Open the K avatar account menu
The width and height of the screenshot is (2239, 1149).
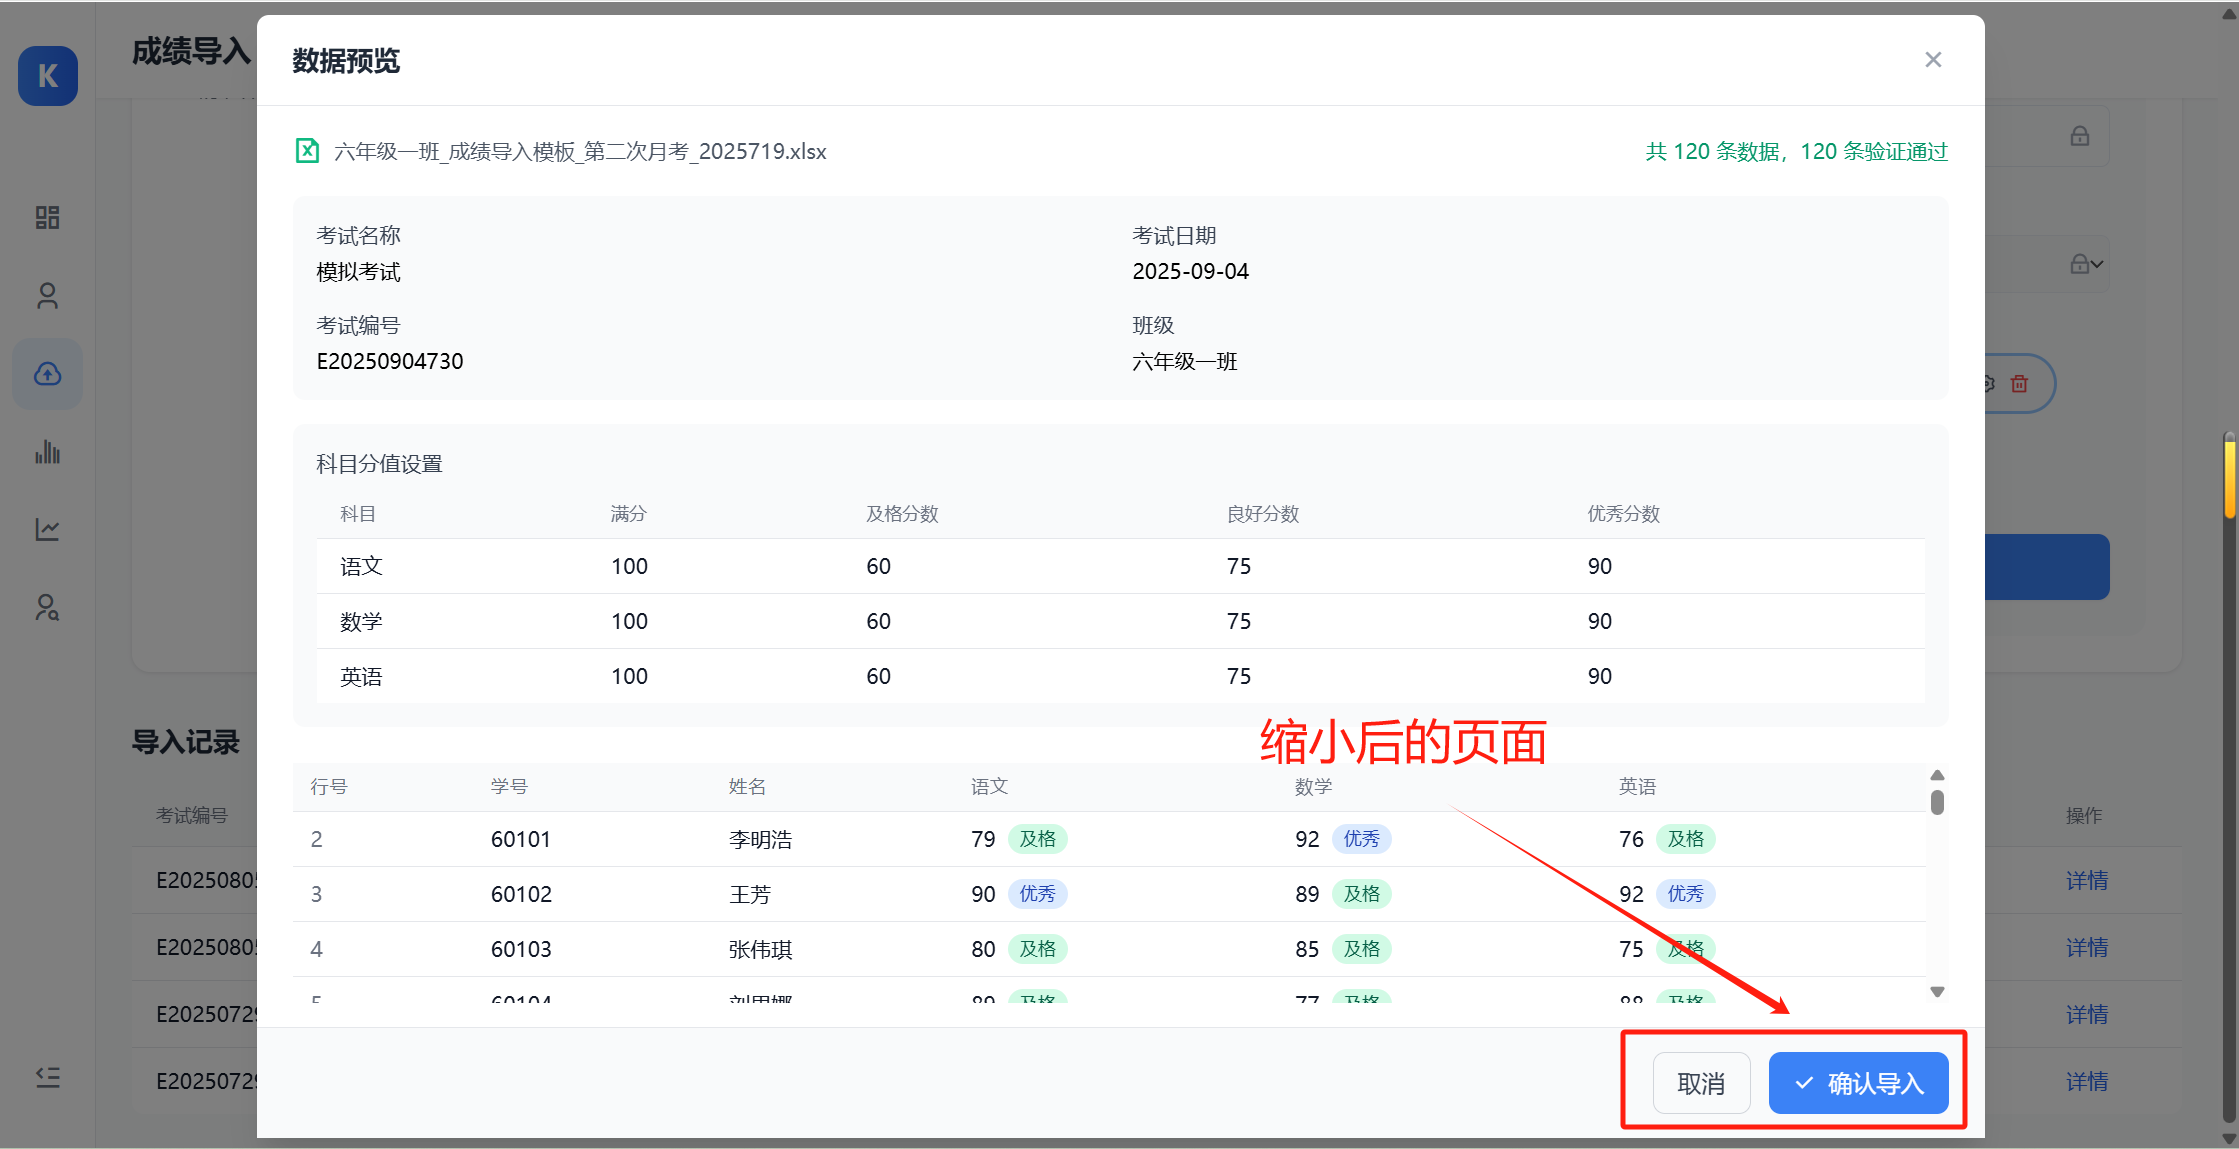point(47,76)
